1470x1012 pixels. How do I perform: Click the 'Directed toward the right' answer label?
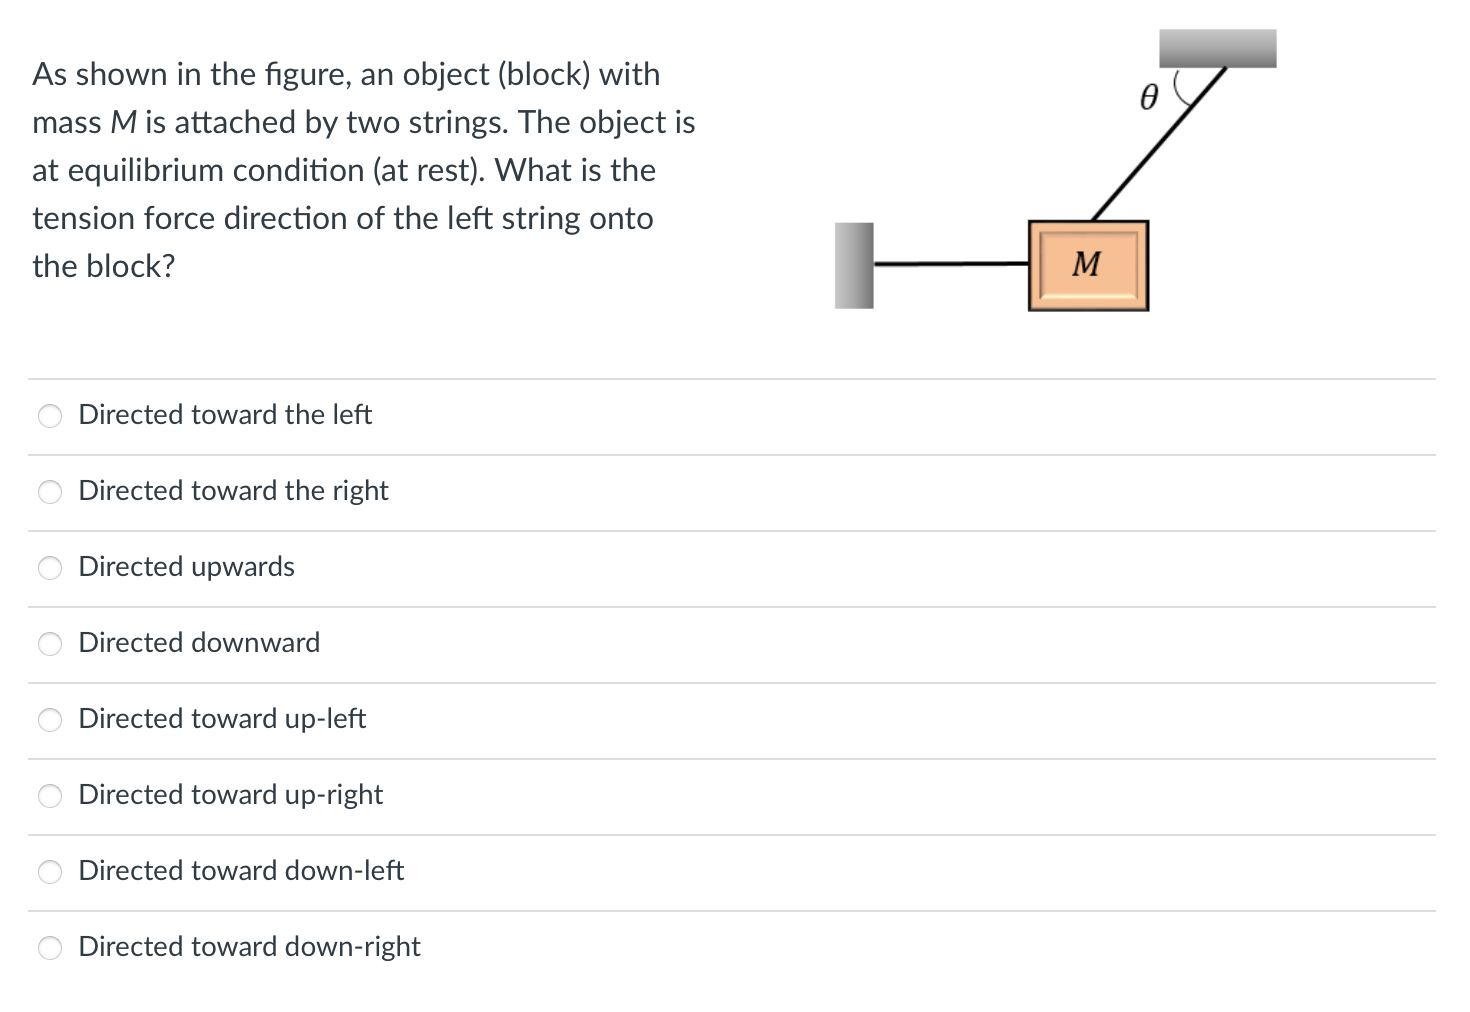tap(232, 490)
